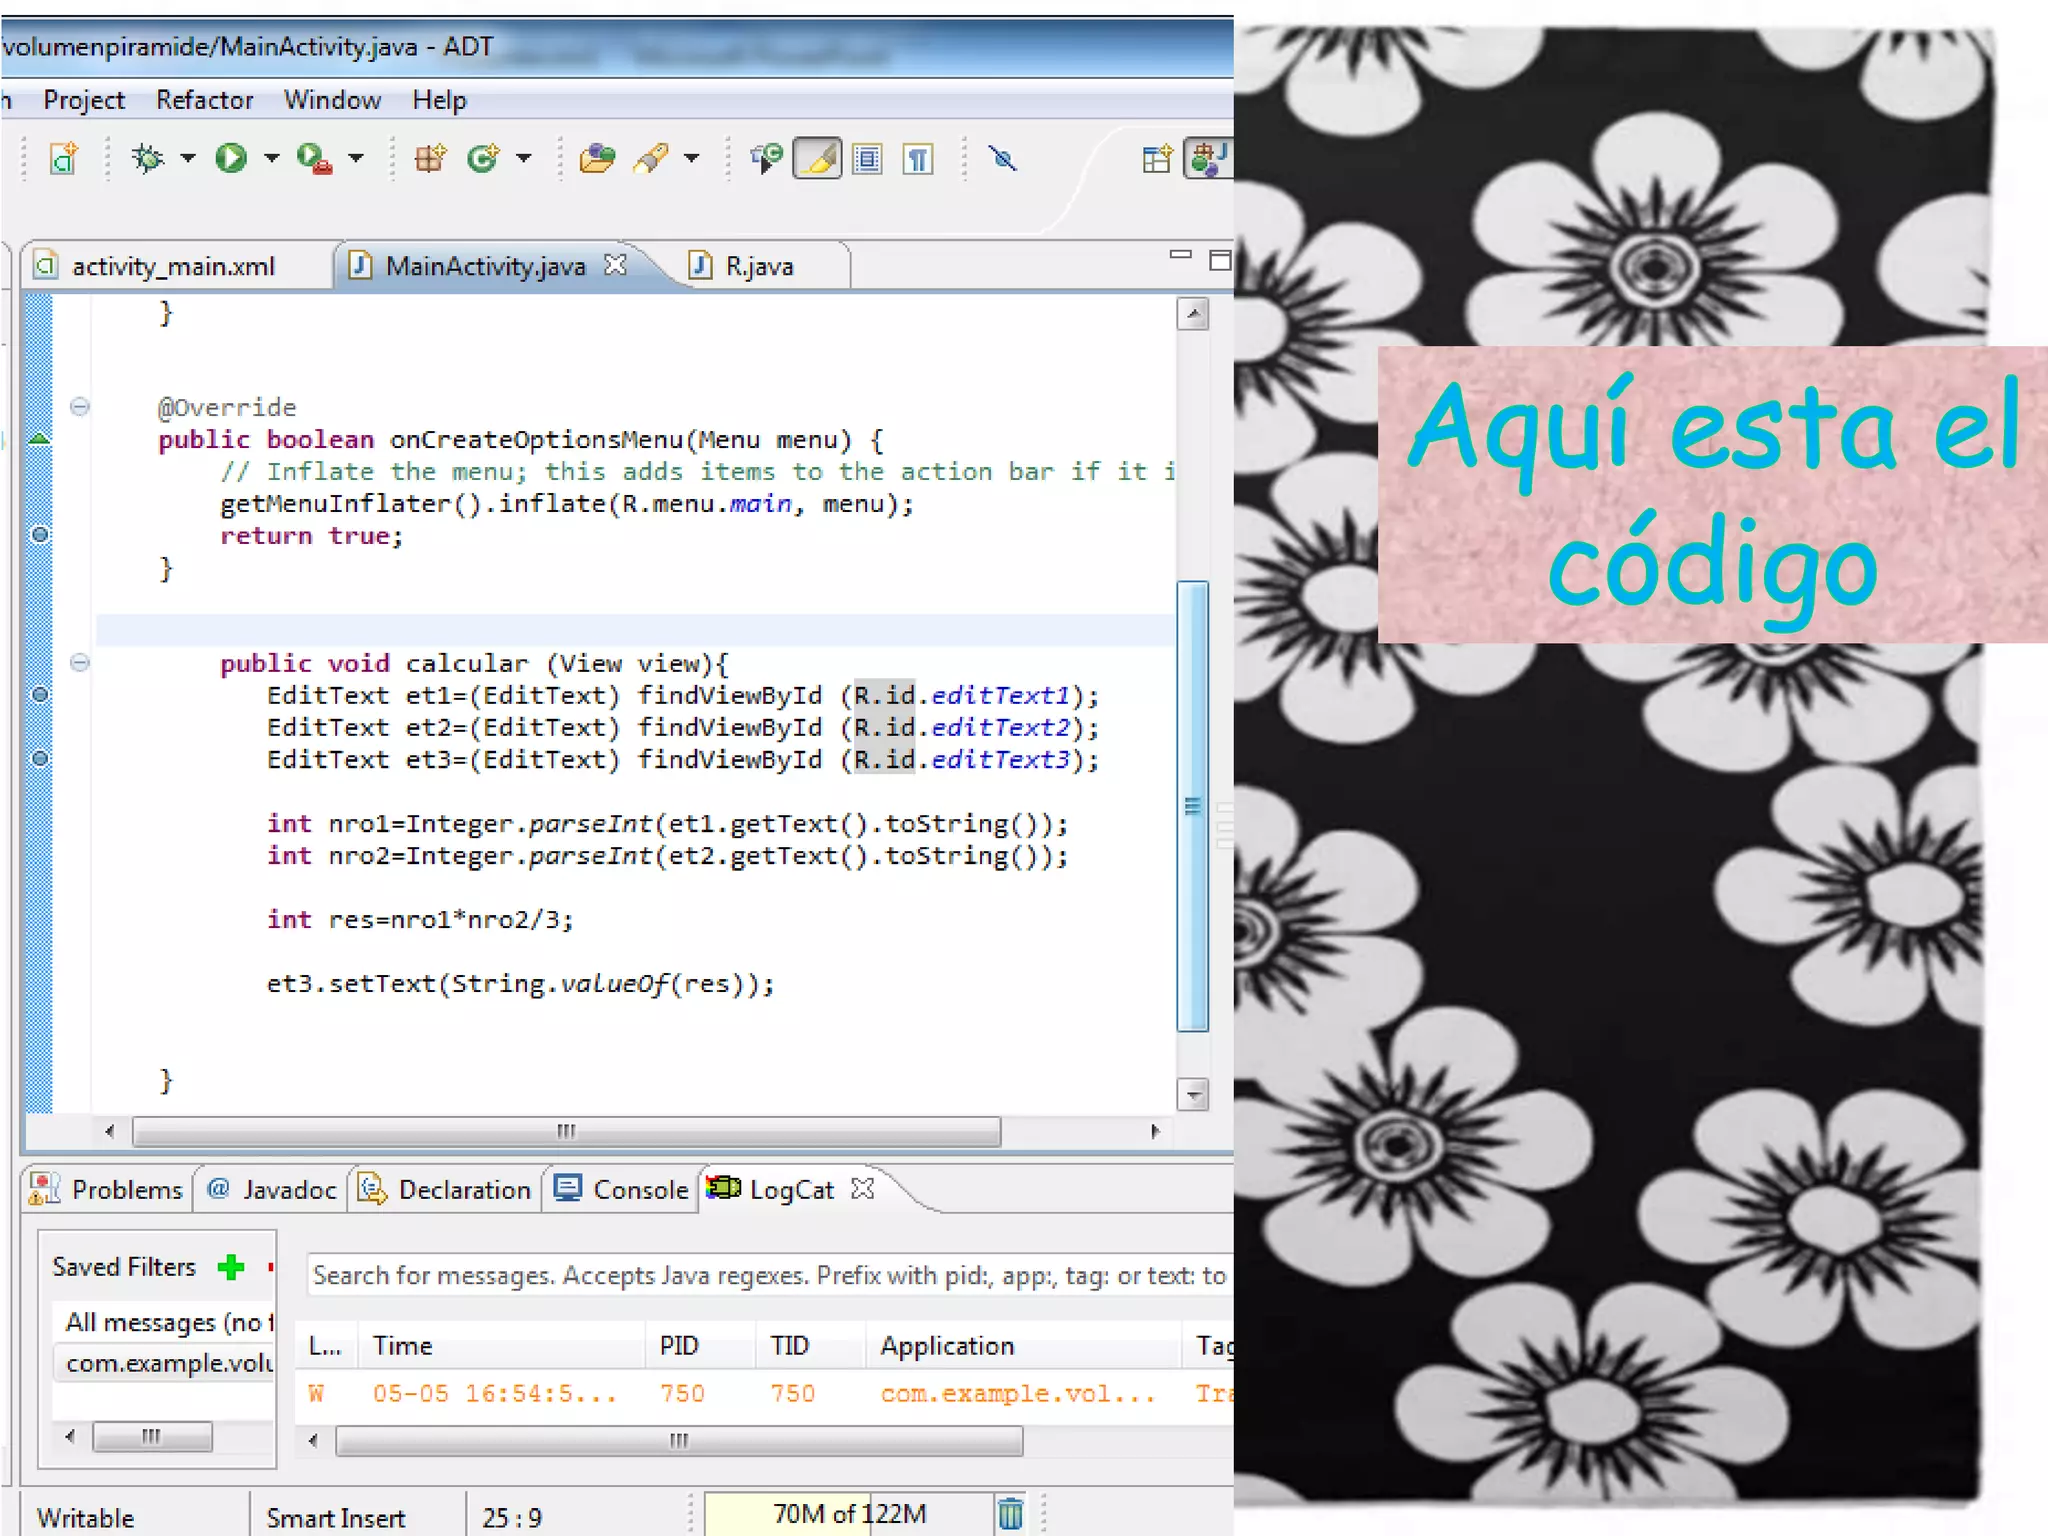This screenshot has width=2048, height=1536.
Task: Click the editor vertical scrollbar thumb
Action: click(x=1192, y=805)
